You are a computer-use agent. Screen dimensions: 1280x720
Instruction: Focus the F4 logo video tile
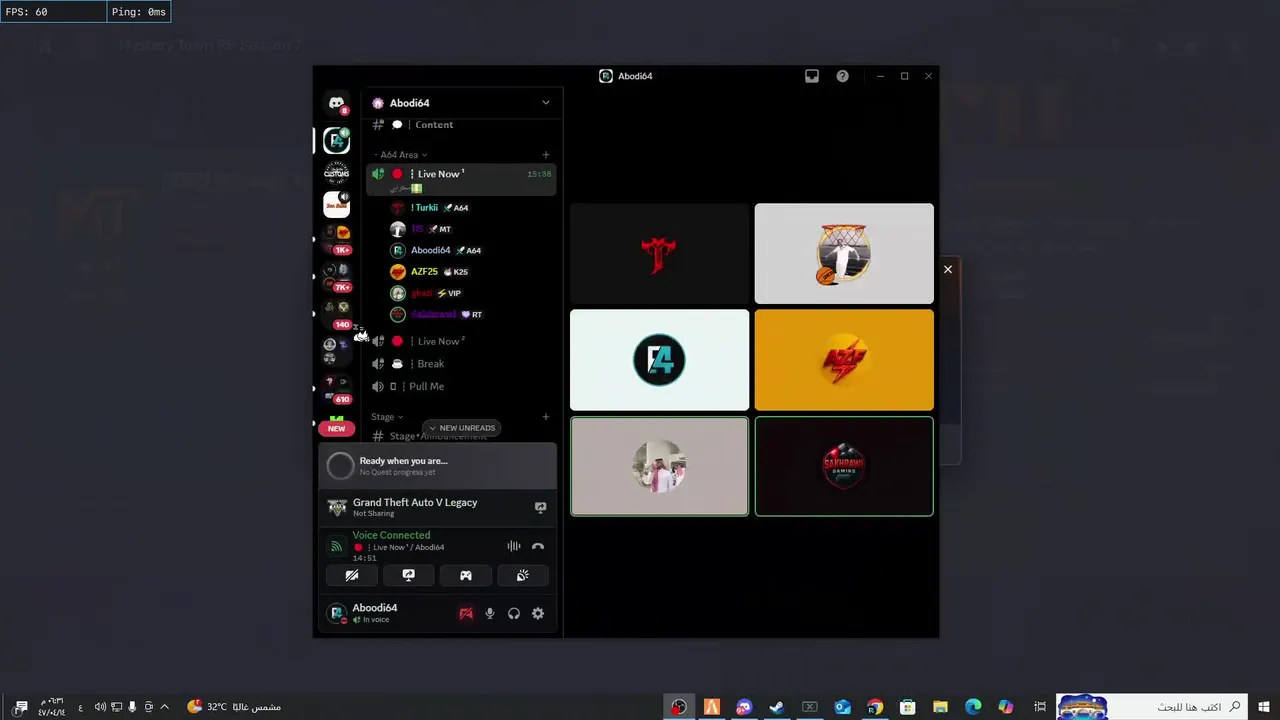click(659, 360)
